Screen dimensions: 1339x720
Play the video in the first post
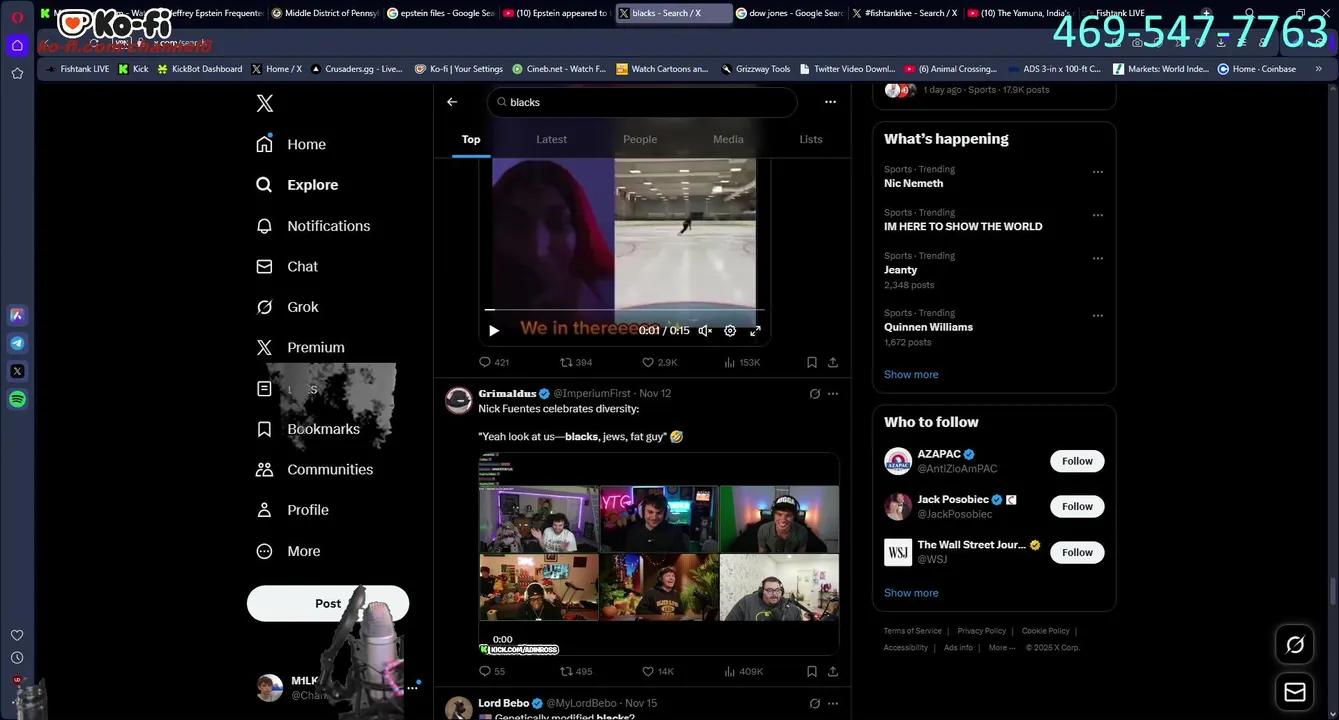pos(493,331)
